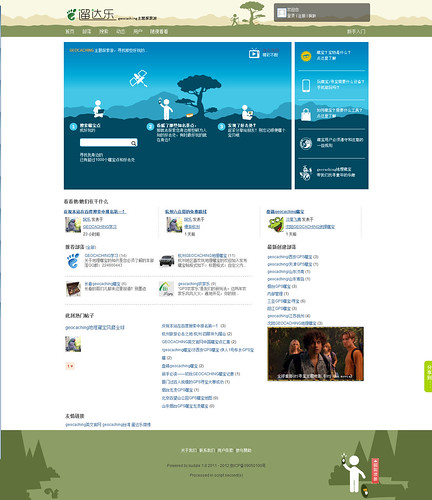Open the 新手入门 navigation item
432x500 pixels.
coord(356,31)
